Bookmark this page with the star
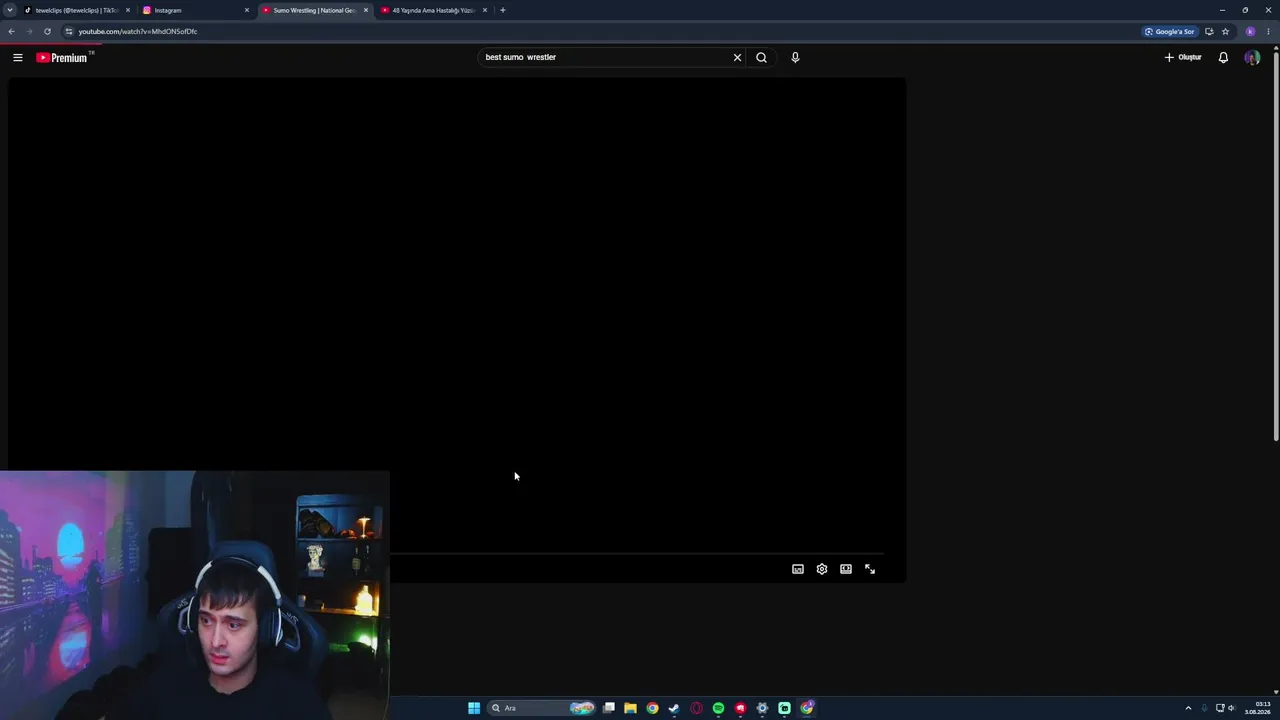 [1225, 31]
